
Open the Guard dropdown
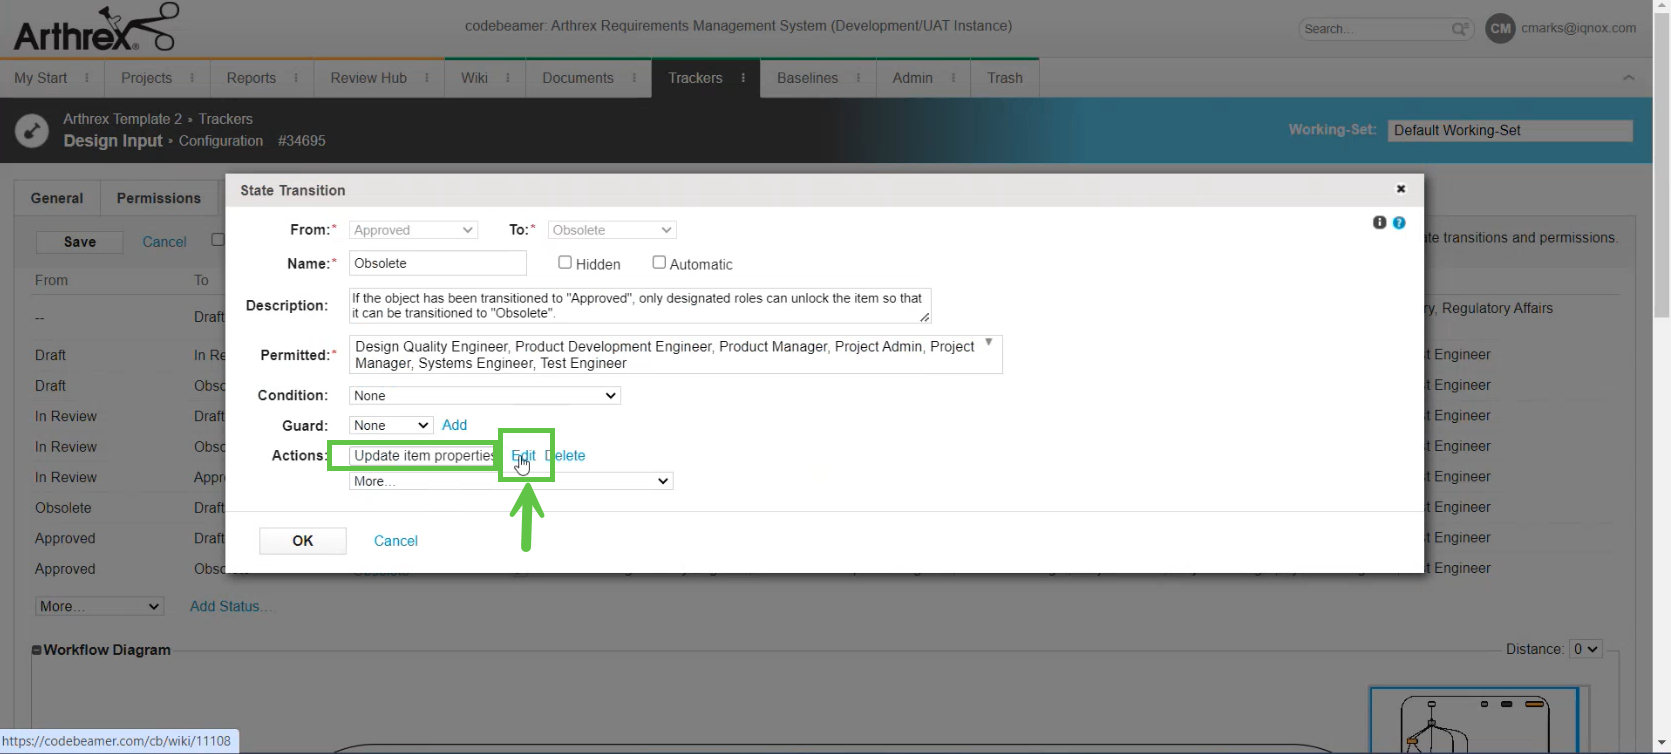(x=391, y=426)
